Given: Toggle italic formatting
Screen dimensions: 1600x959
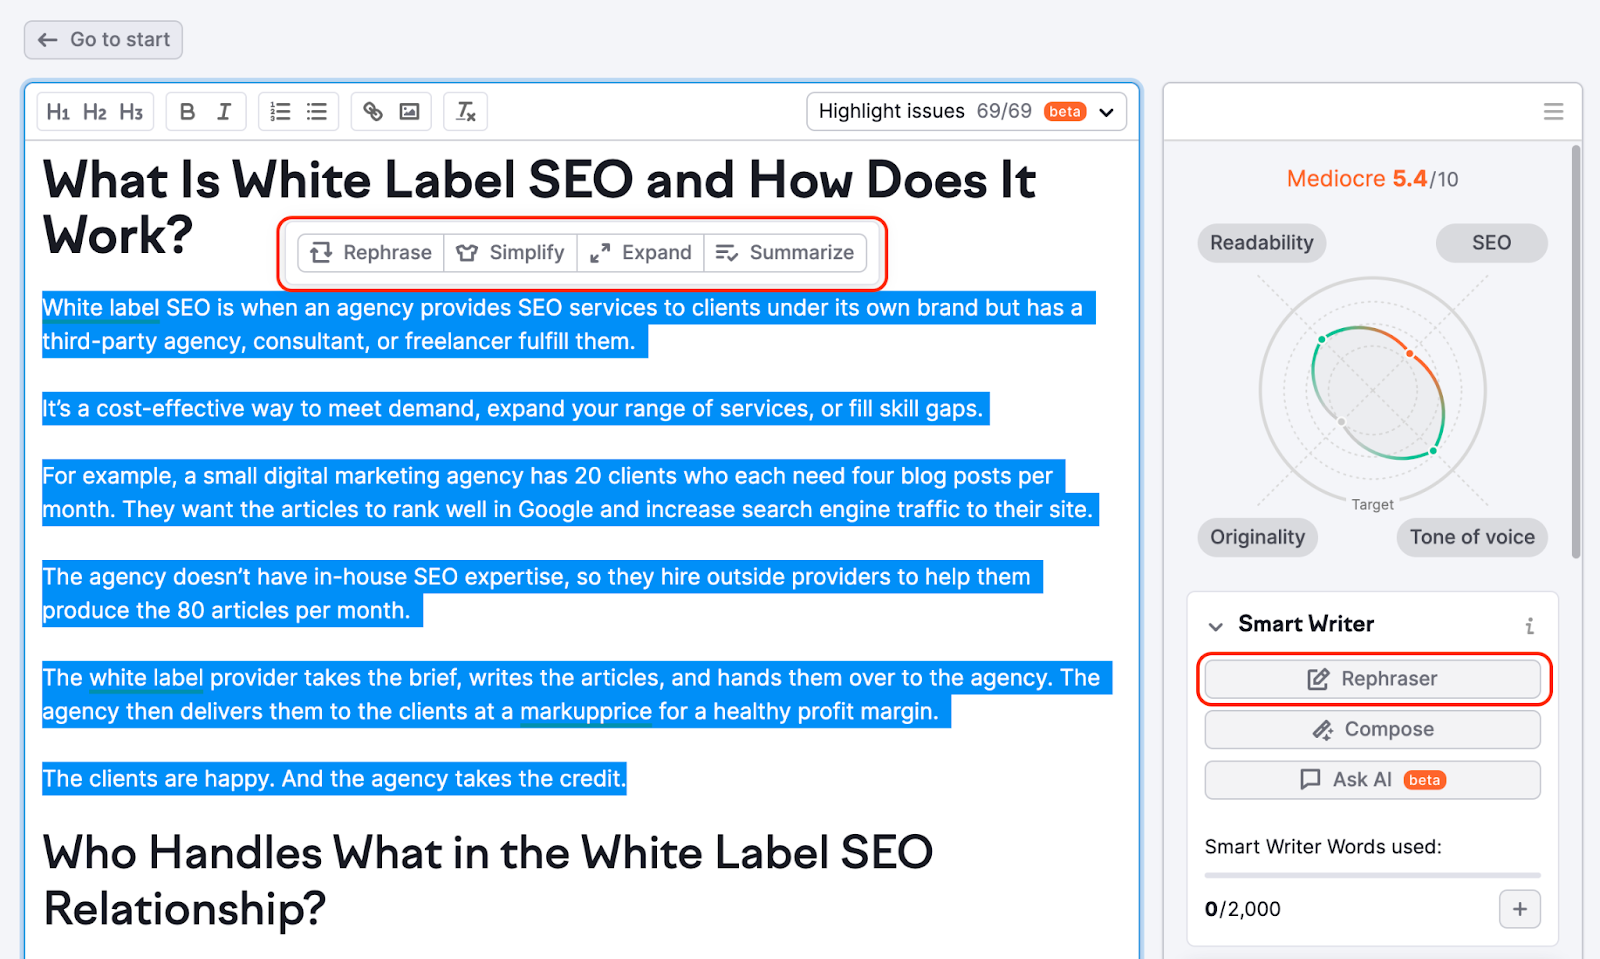Looking at the screenshot, I should [225, 111].
